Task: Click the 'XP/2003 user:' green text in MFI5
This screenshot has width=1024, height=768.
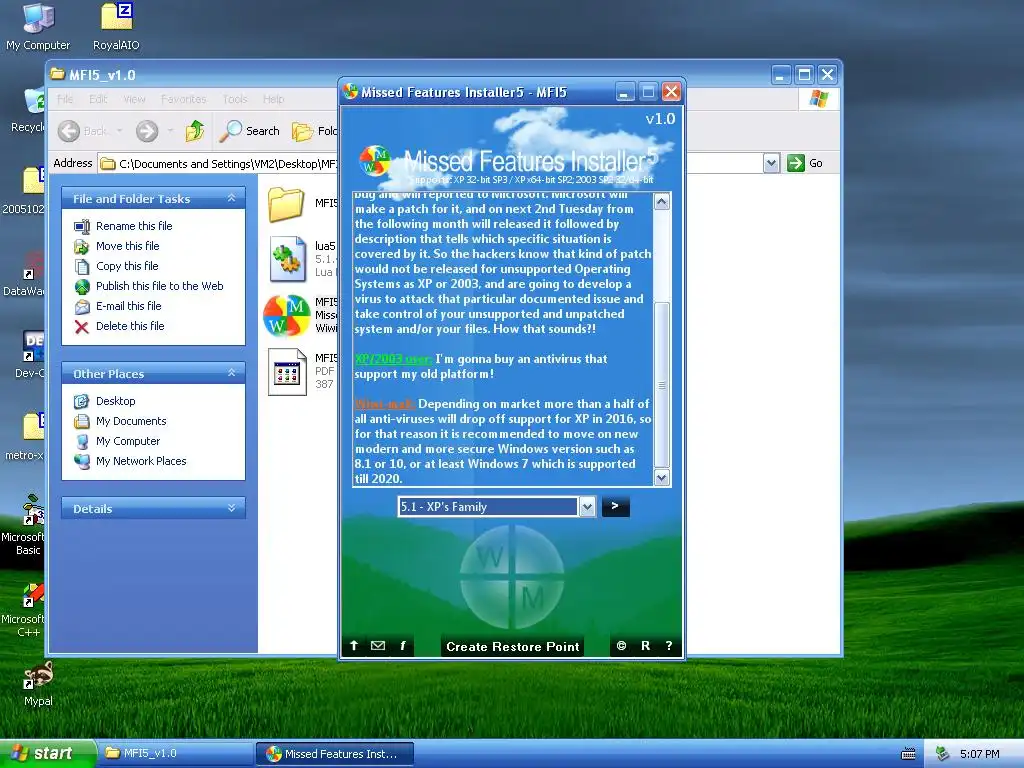Action: coord(392,359)
